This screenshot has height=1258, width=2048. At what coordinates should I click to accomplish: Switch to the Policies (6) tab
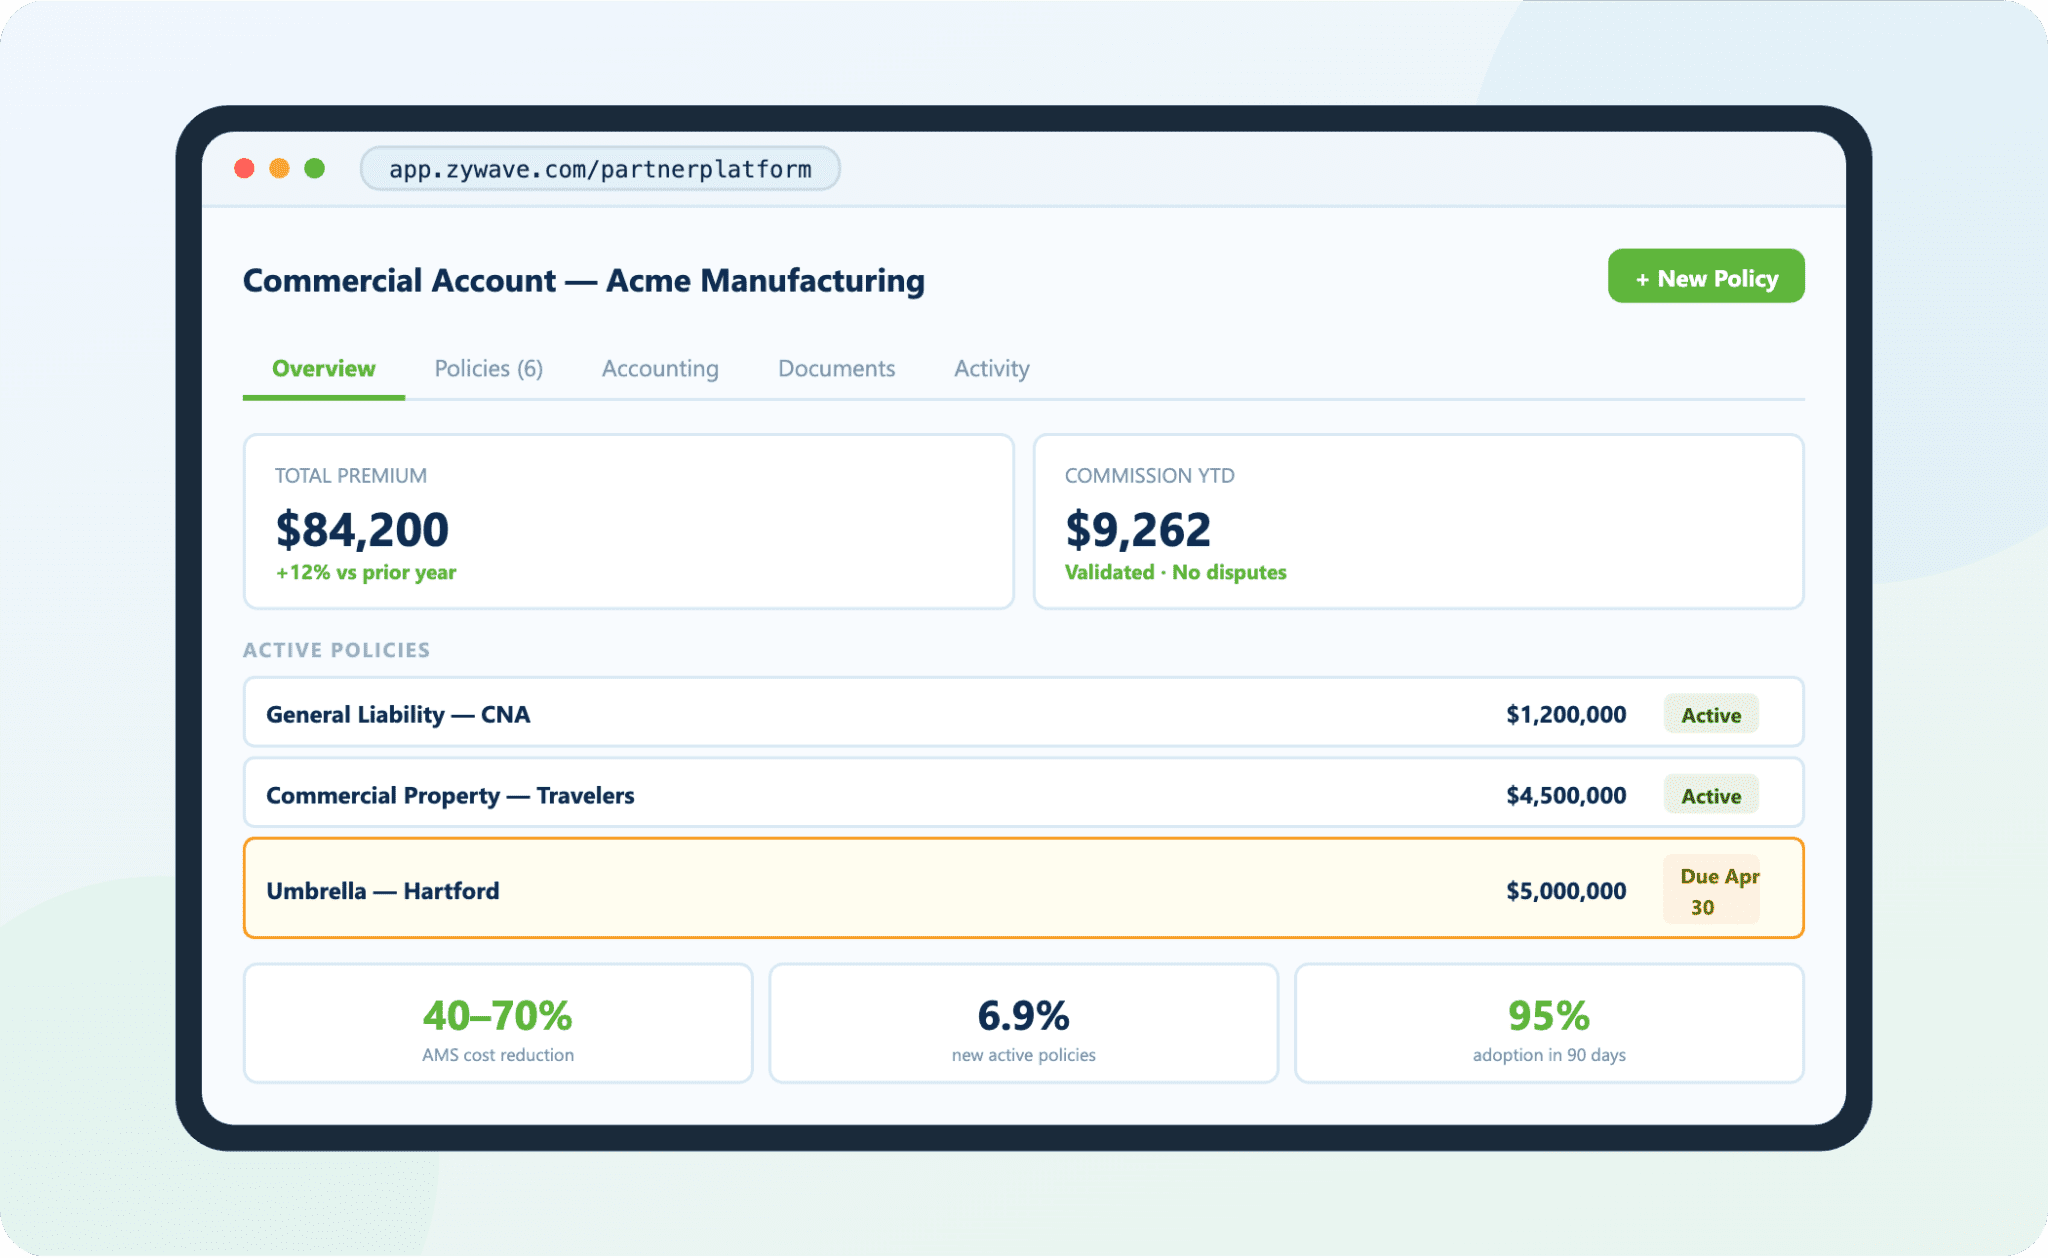pos(488,368)
